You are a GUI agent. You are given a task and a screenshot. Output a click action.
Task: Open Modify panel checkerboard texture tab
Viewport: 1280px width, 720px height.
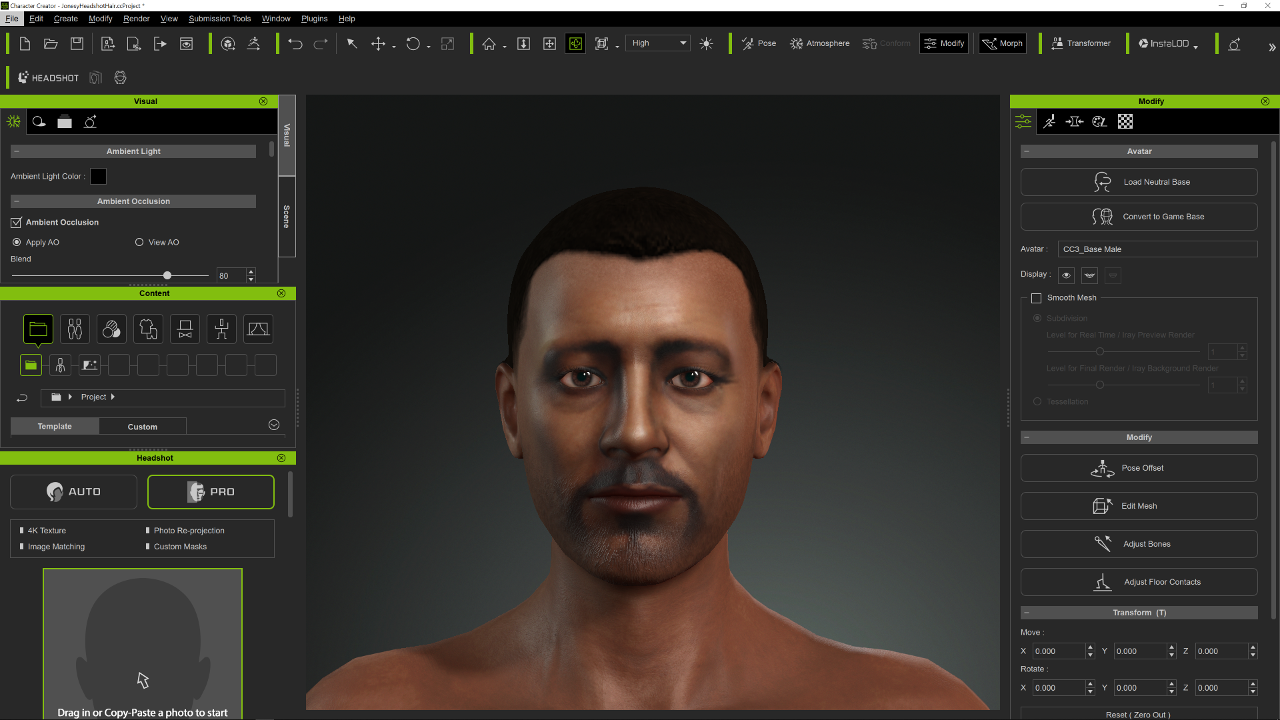1125,121
